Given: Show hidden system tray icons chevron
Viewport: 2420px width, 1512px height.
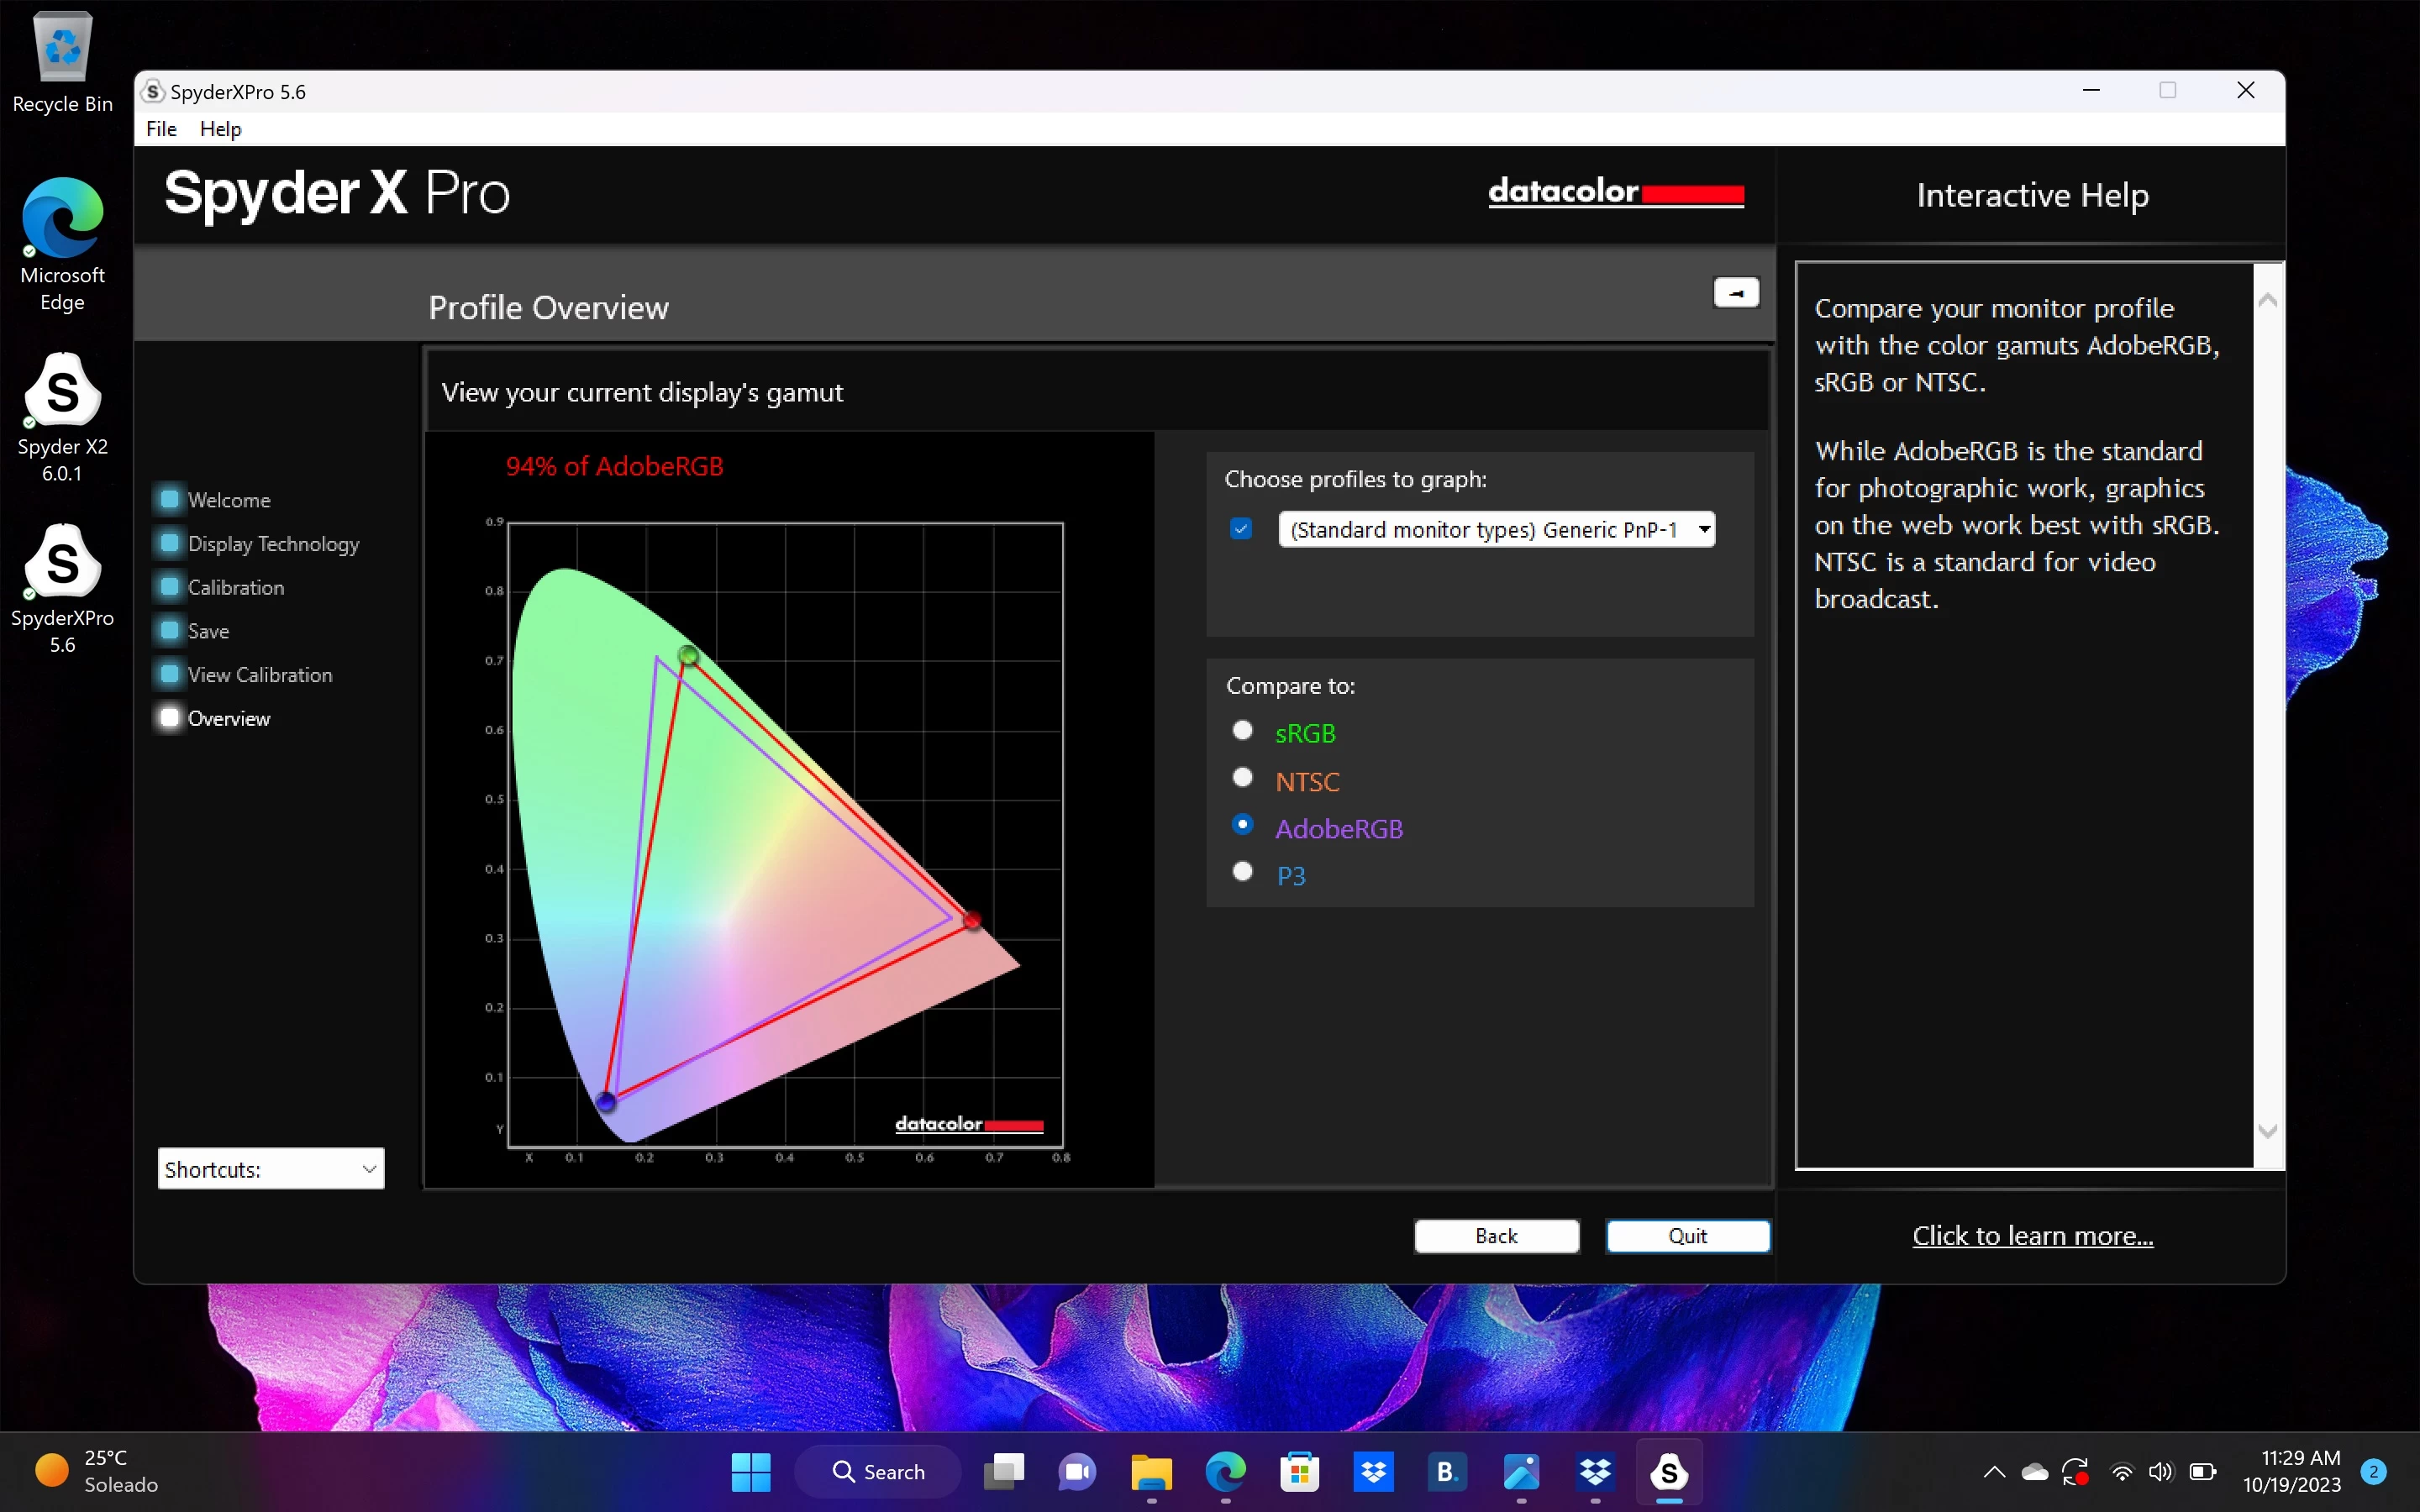Looking at the screenshot, I should pyautogui.click(x=1994, y=1471).
